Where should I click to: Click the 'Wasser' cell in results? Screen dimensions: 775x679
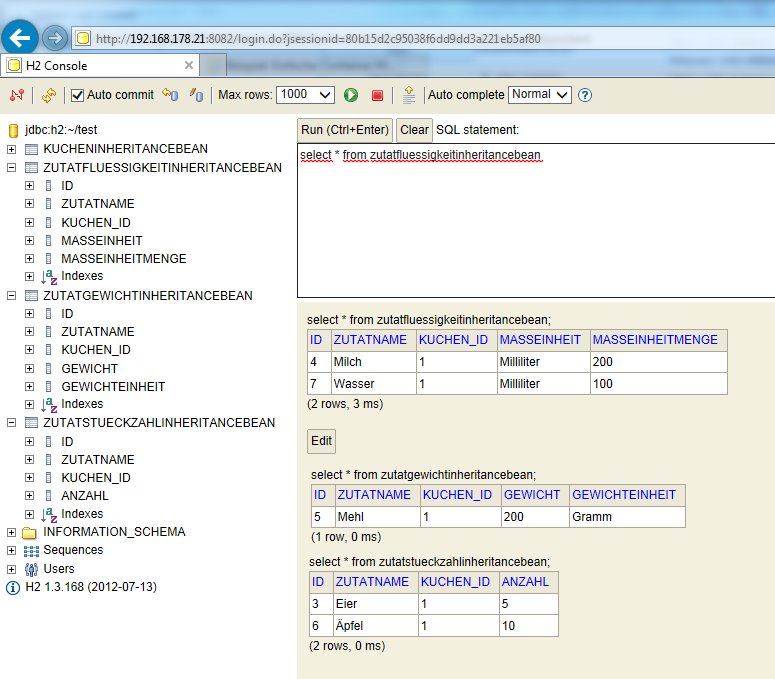point(374,383)
